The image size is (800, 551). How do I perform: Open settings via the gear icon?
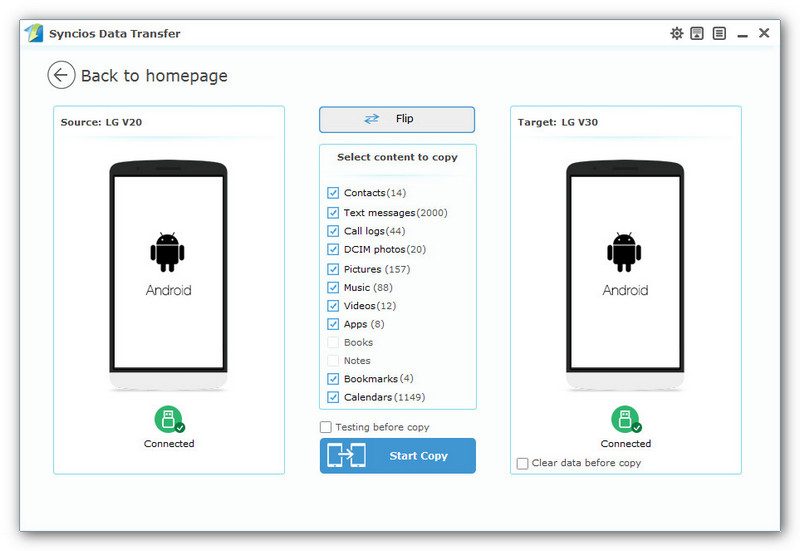tap(677, 34)
